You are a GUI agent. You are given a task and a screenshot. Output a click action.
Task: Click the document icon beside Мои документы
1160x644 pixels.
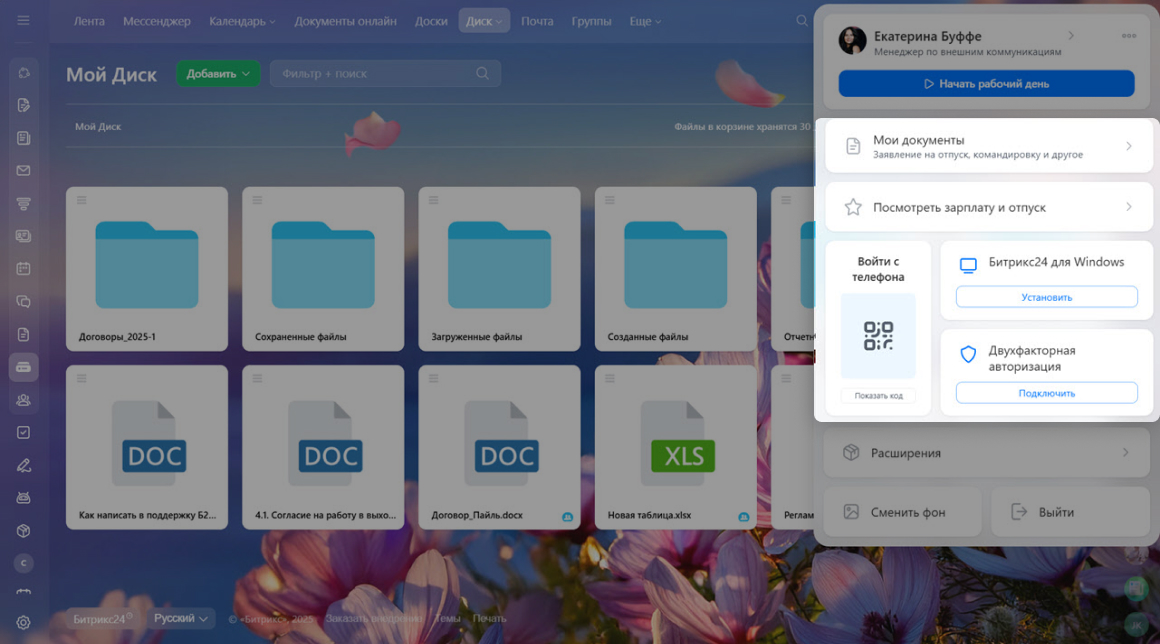click(853, 146)
